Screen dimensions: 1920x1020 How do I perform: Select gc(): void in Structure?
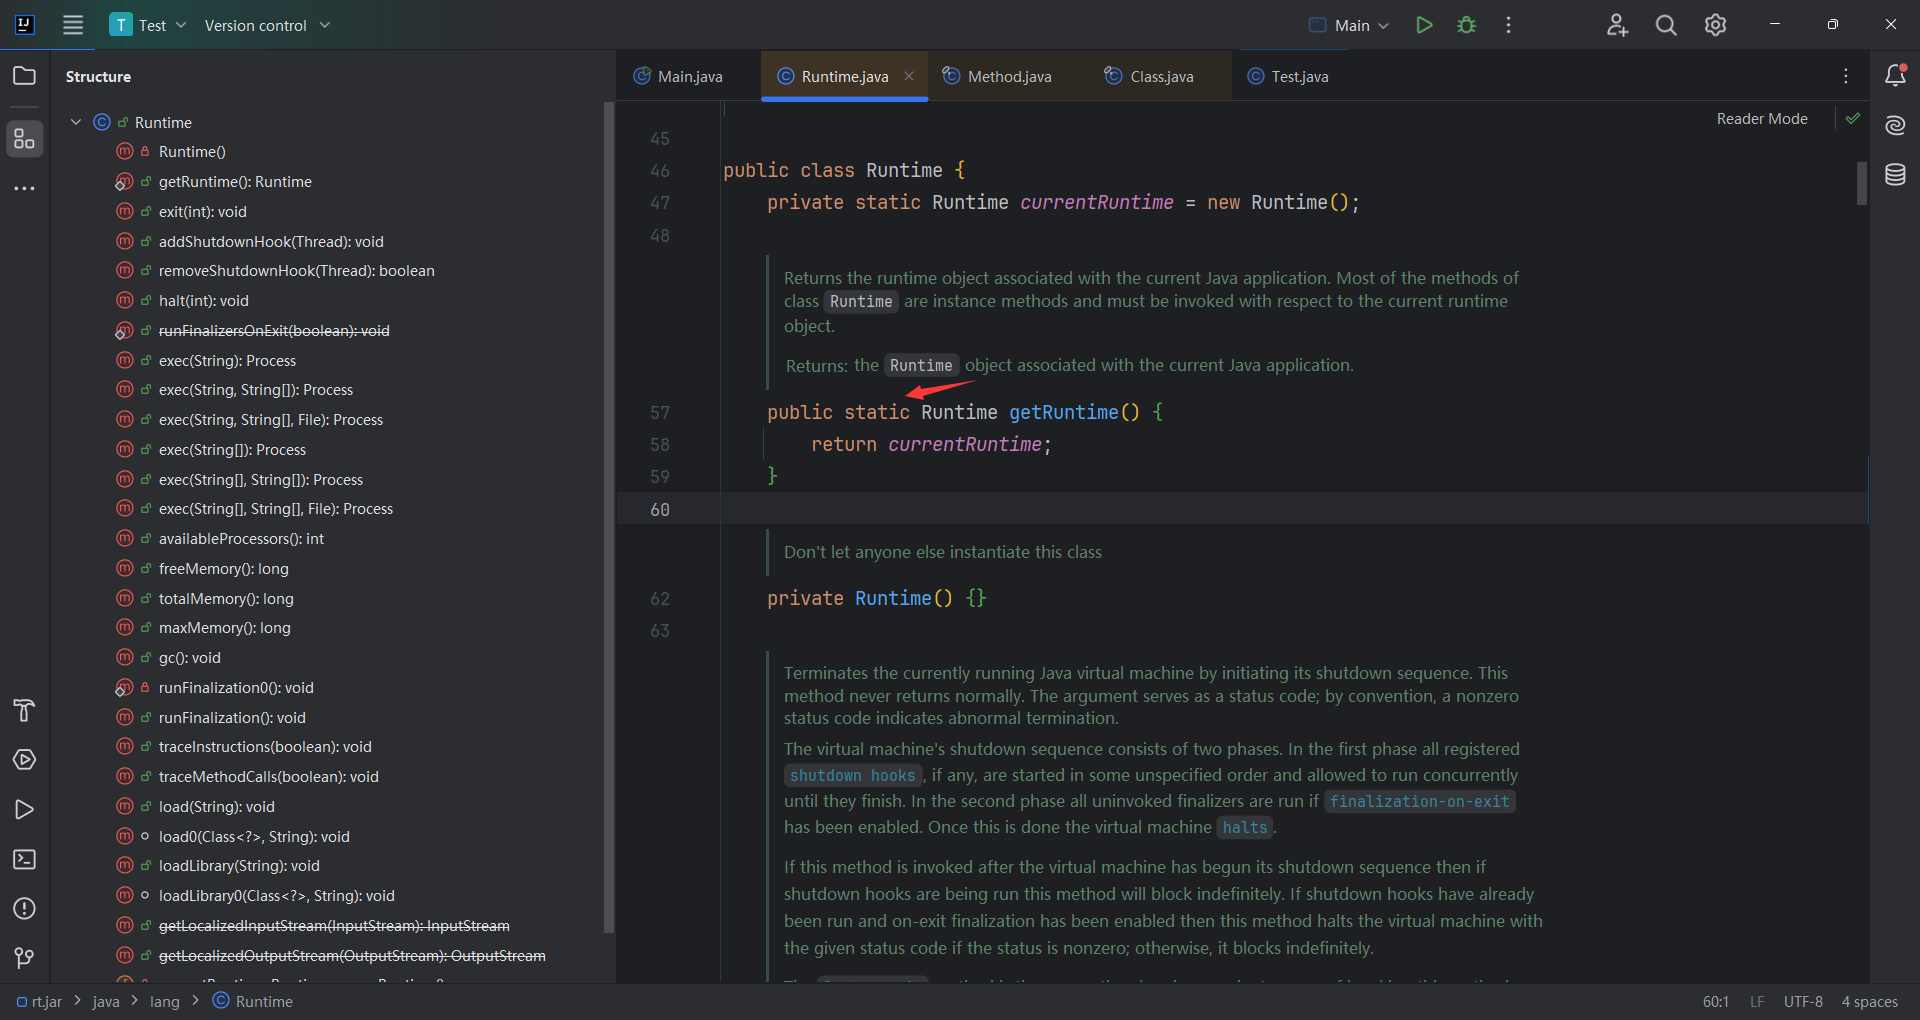[189, 658]
